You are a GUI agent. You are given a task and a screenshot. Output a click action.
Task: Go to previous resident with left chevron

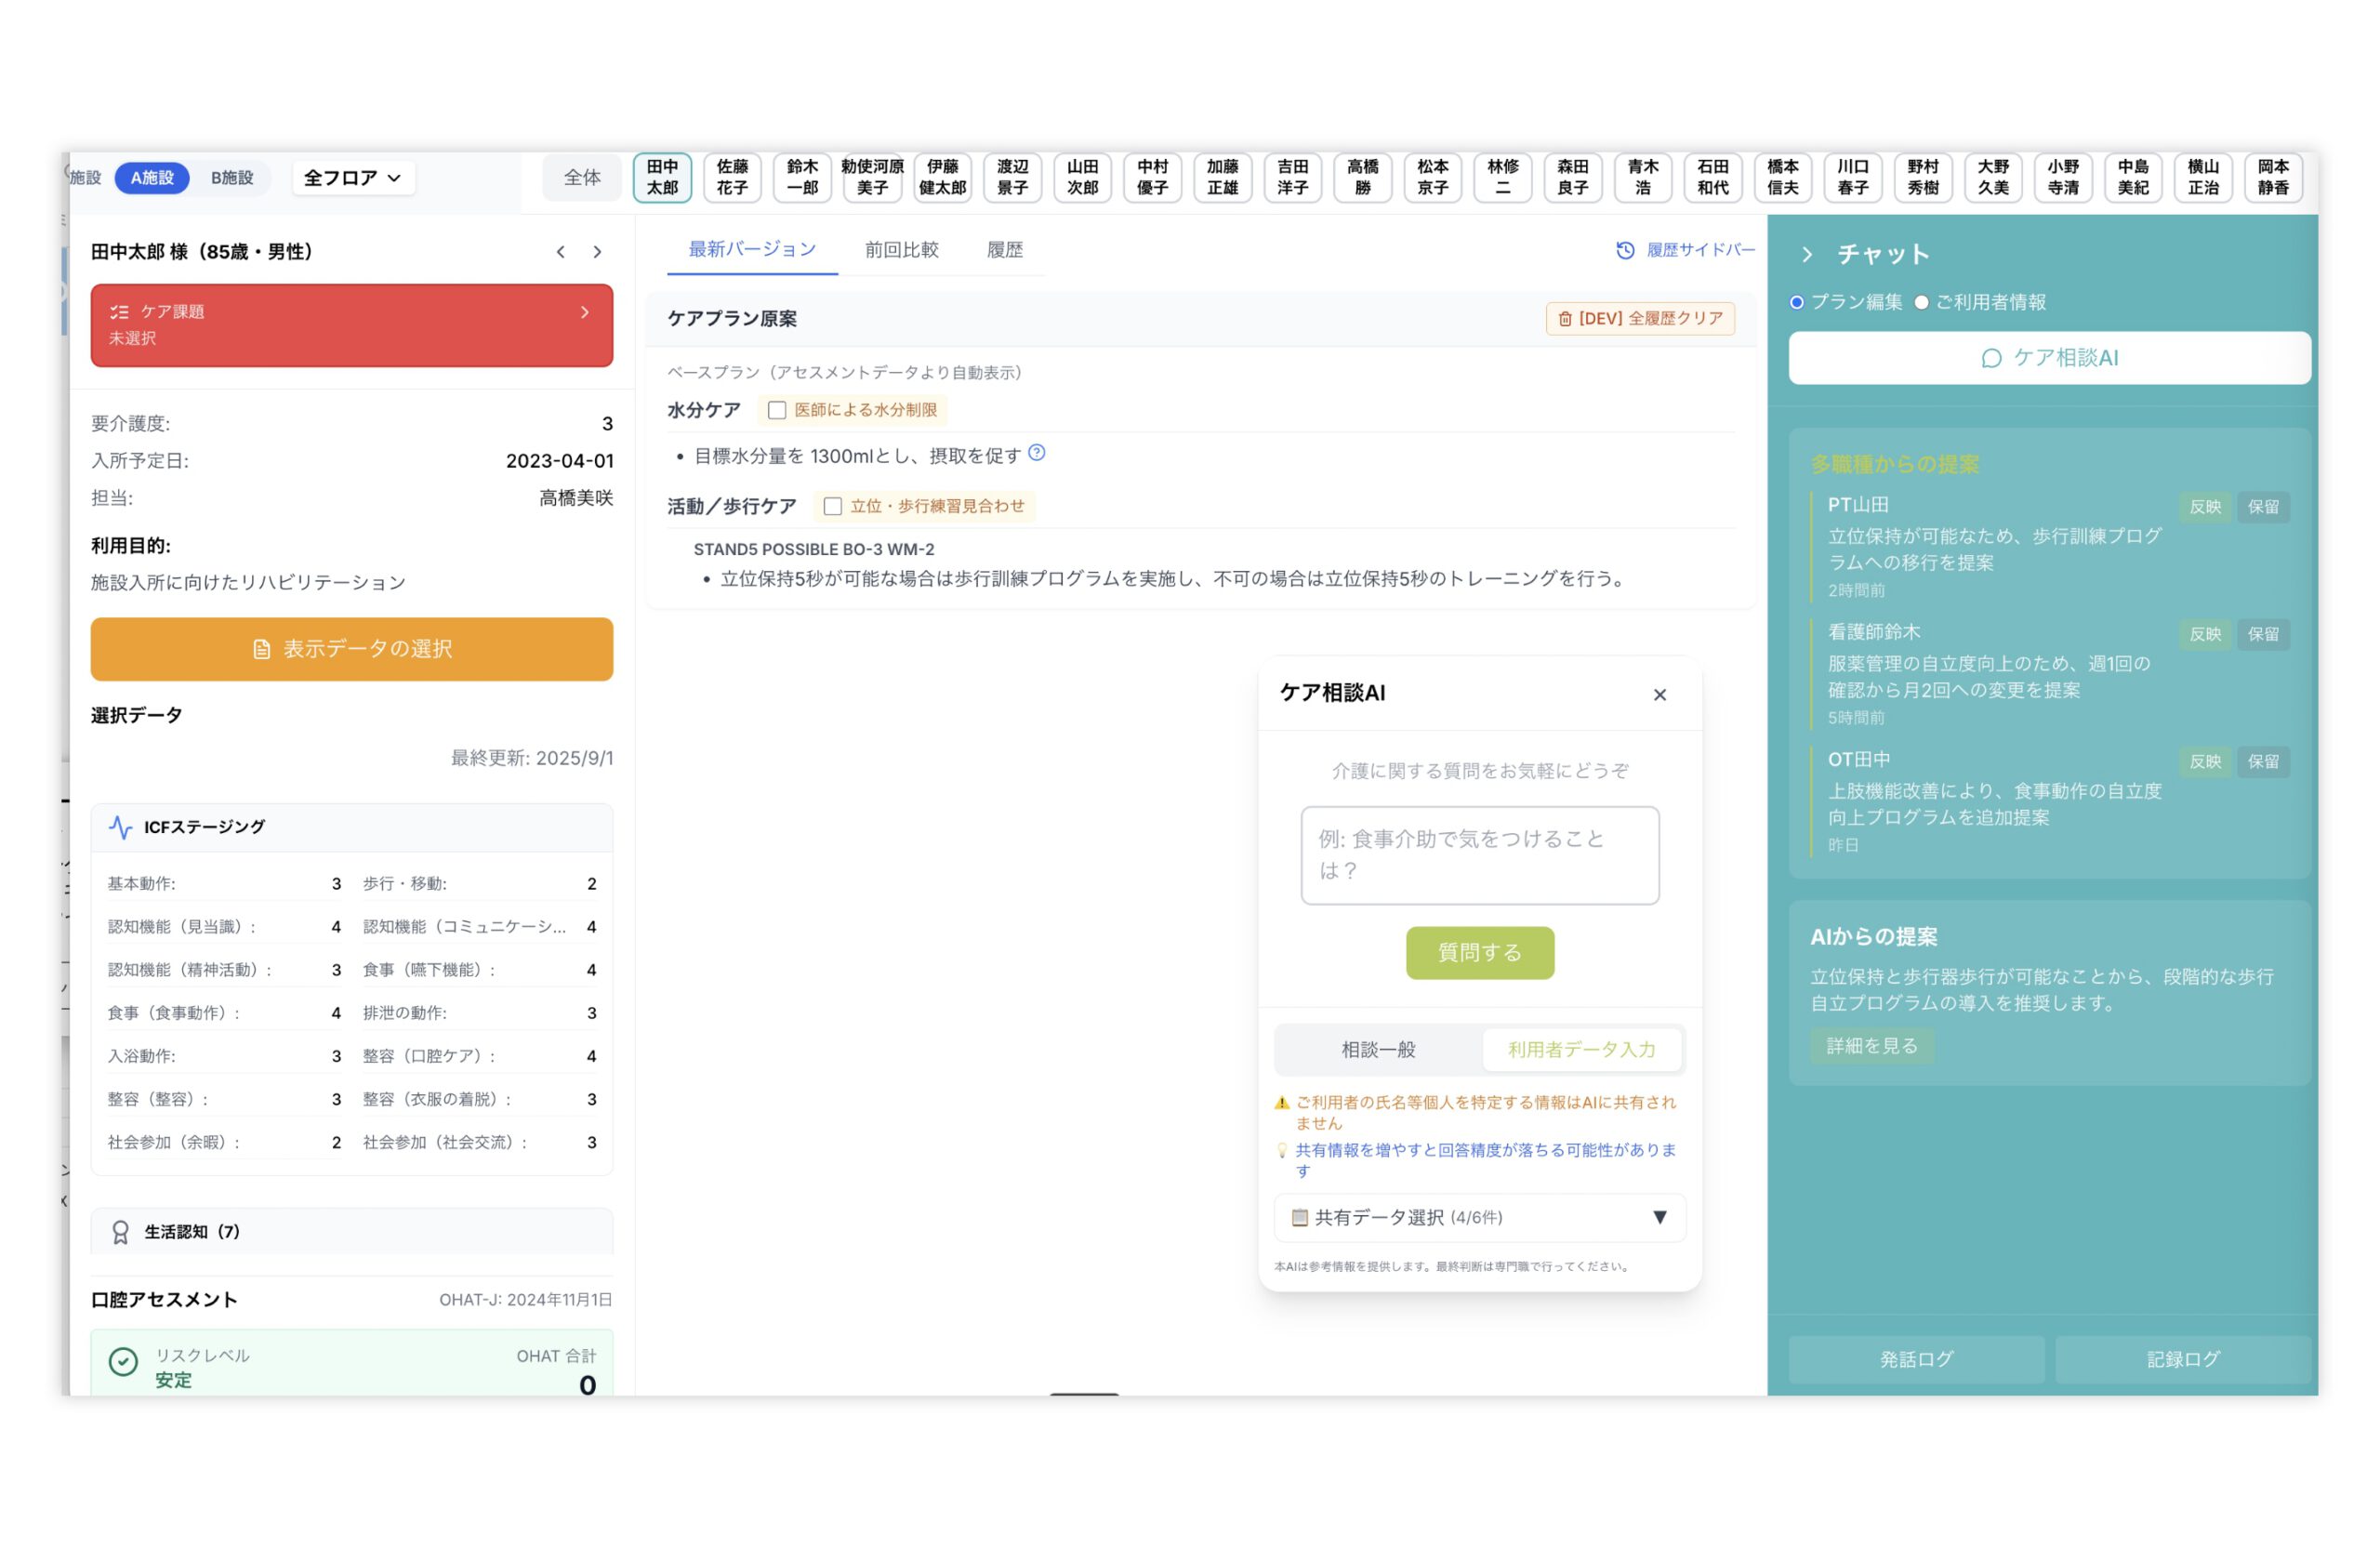pos(560,252)
